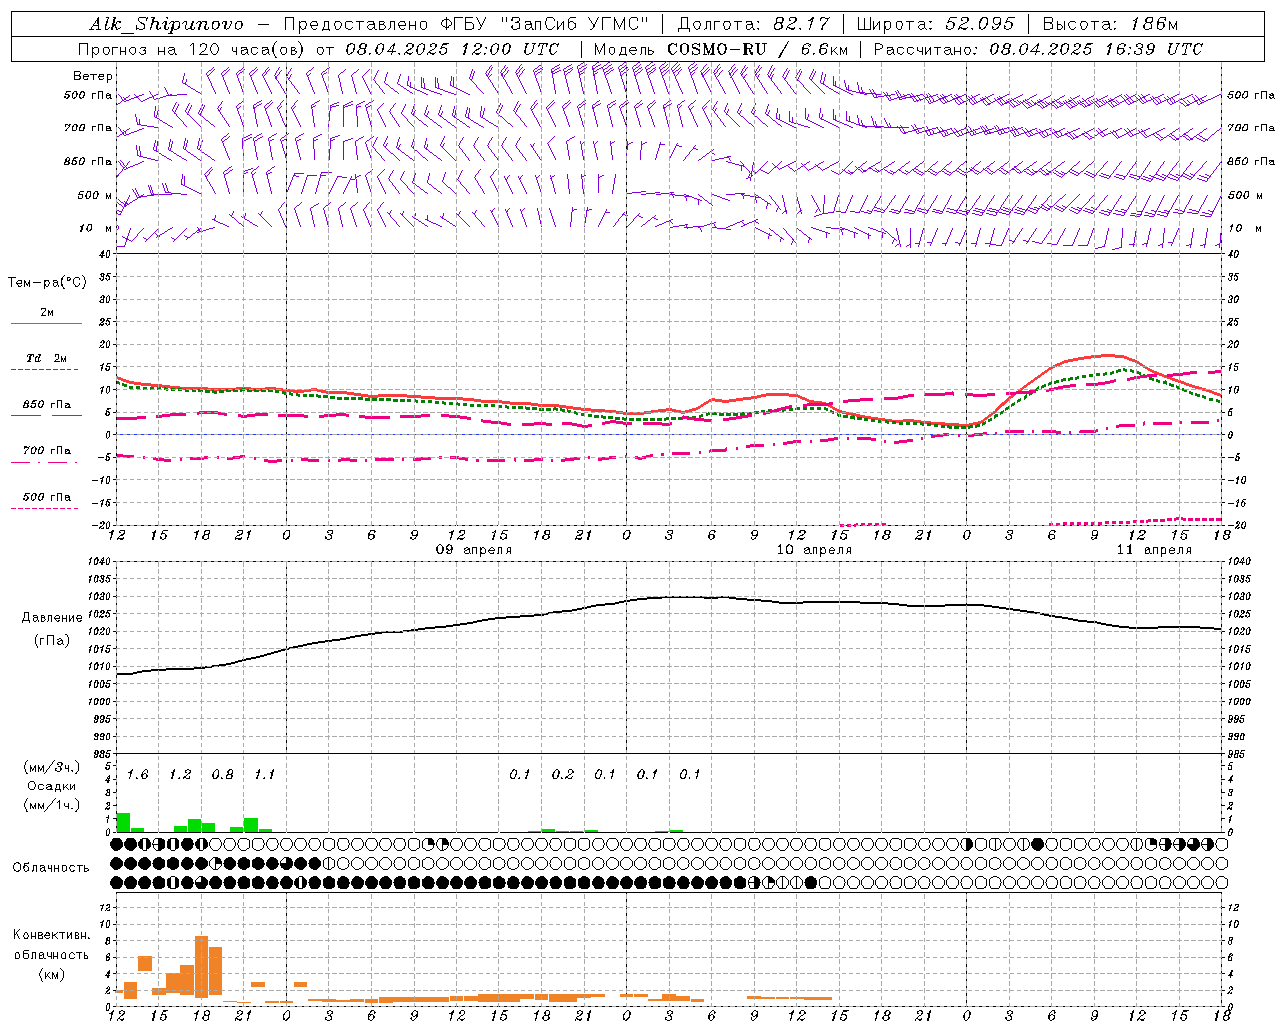This screenshot has height=1024, width=1280.
Task: Select the latitude value Широта: 52.095
Action: 936,24
